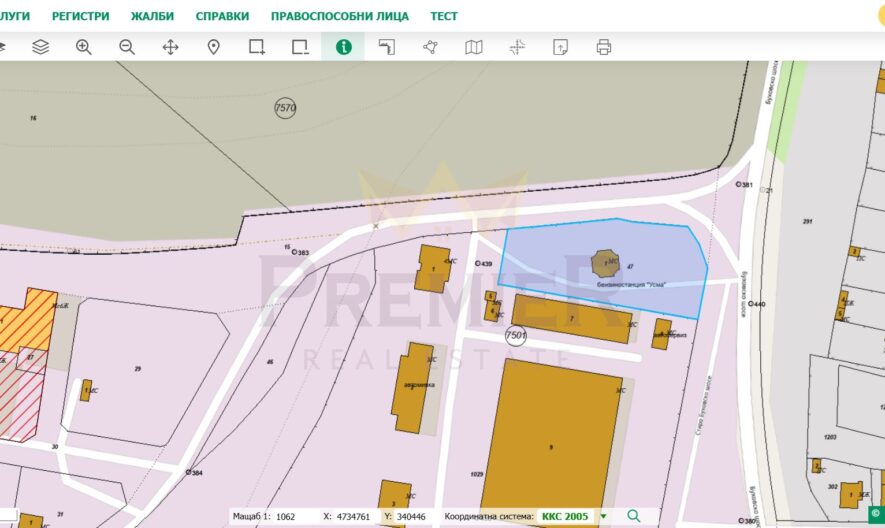This screenshot has width=885, height=528.
Task: Select the polygon drawing tool
Action: [x=430, y=47]
